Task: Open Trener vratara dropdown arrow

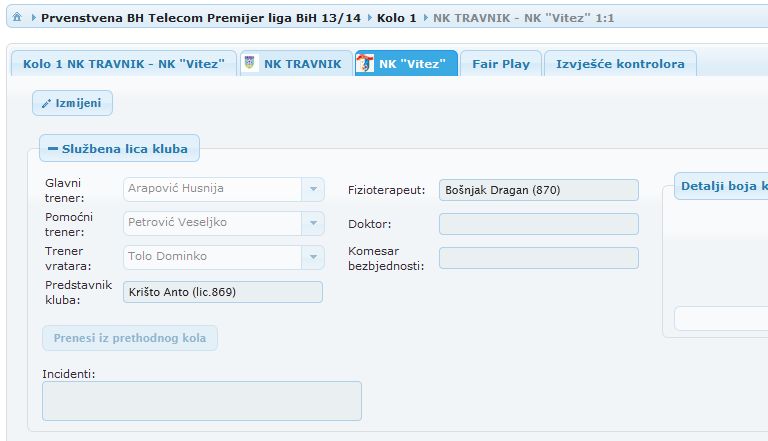Action: [313, 257]
